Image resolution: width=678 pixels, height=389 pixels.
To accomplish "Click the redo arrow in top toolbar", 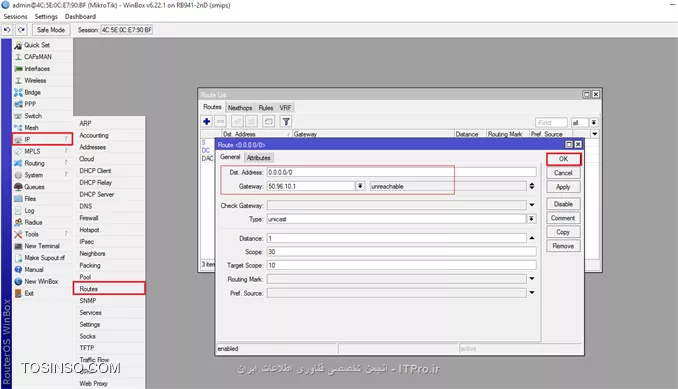I will click(21, 30).
